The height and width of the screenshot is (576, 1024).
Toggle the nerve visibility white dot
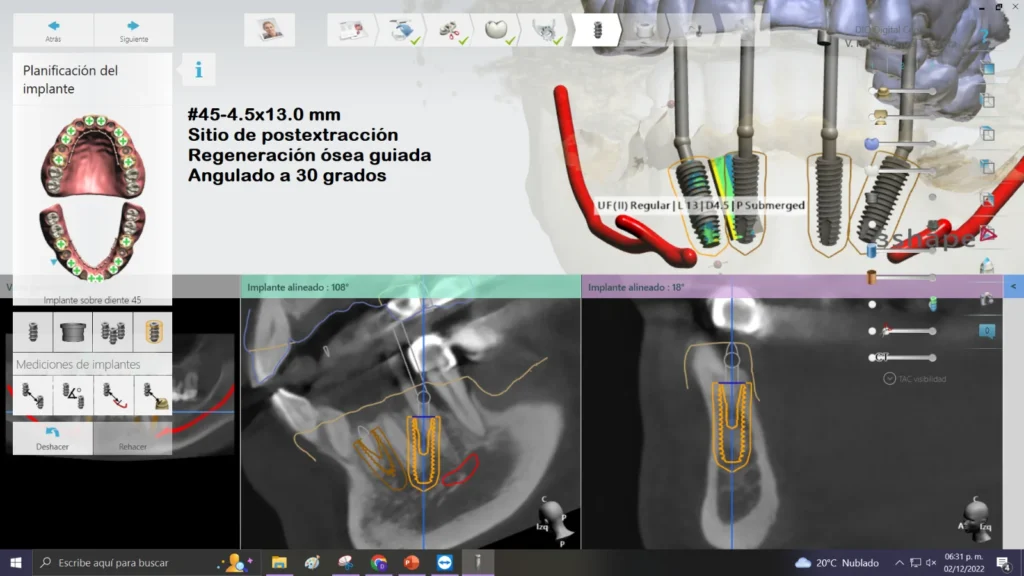[872, 331]
